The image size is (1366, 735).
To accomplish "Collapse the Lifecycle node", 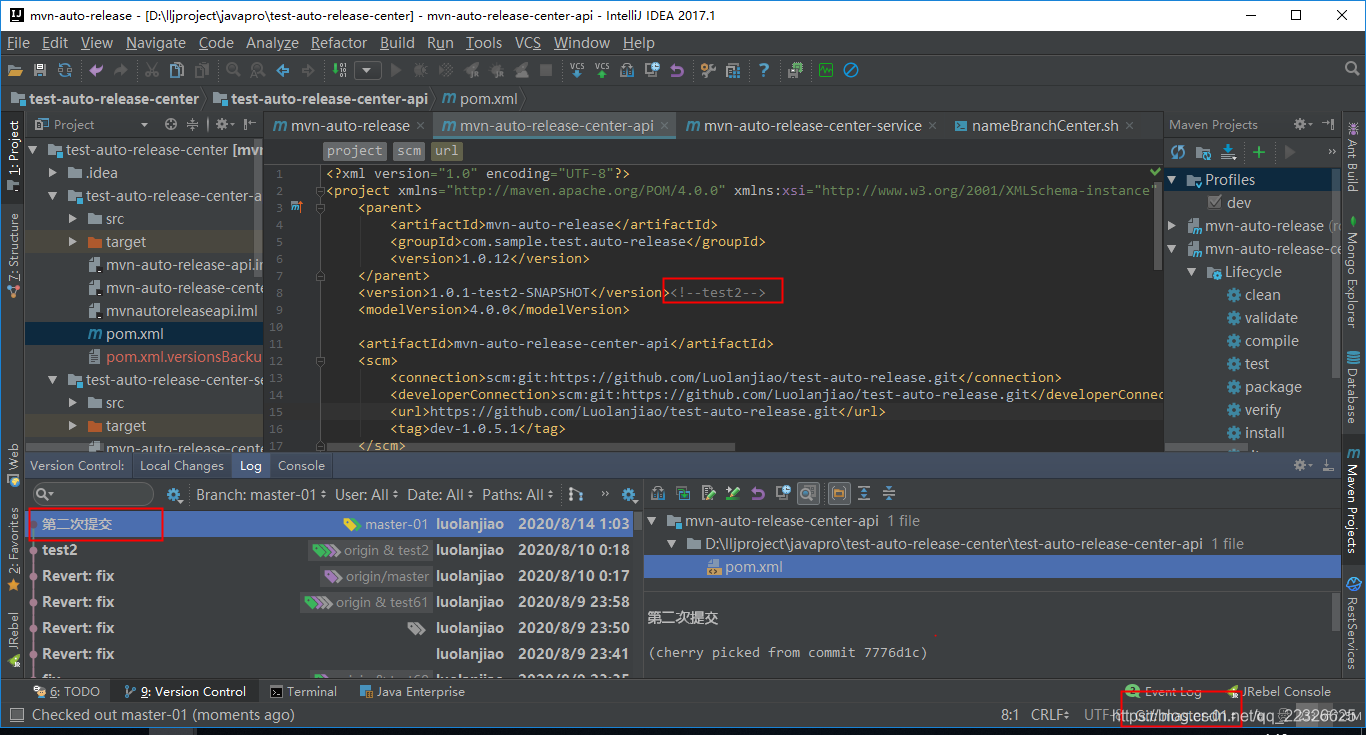I will click(x=1192, y=272).
